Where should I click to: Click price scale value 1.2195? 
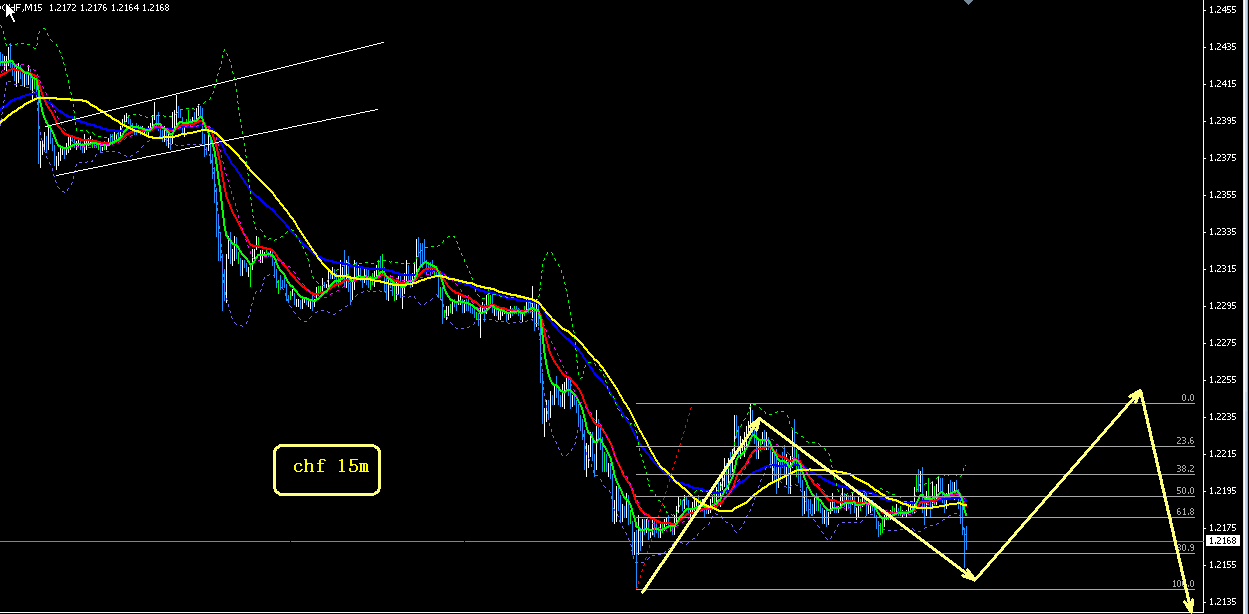tap(1222, 491)
